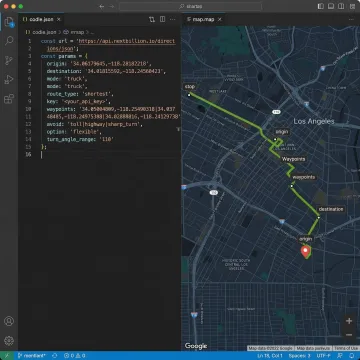Viewport: 360px width, 360px height.
Task: Open more actions for the code editor
Action: click(173, 19)
